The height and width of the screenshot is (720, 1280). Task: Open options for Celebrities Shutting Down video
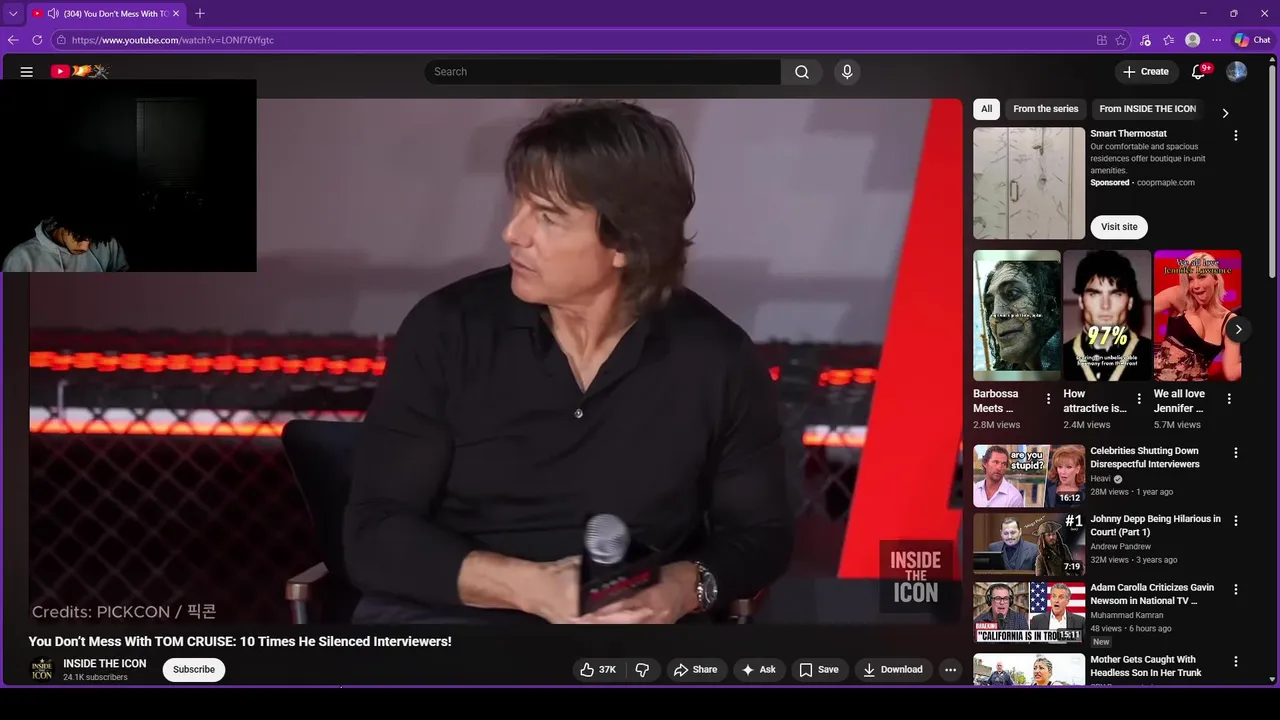[1235, 453]
